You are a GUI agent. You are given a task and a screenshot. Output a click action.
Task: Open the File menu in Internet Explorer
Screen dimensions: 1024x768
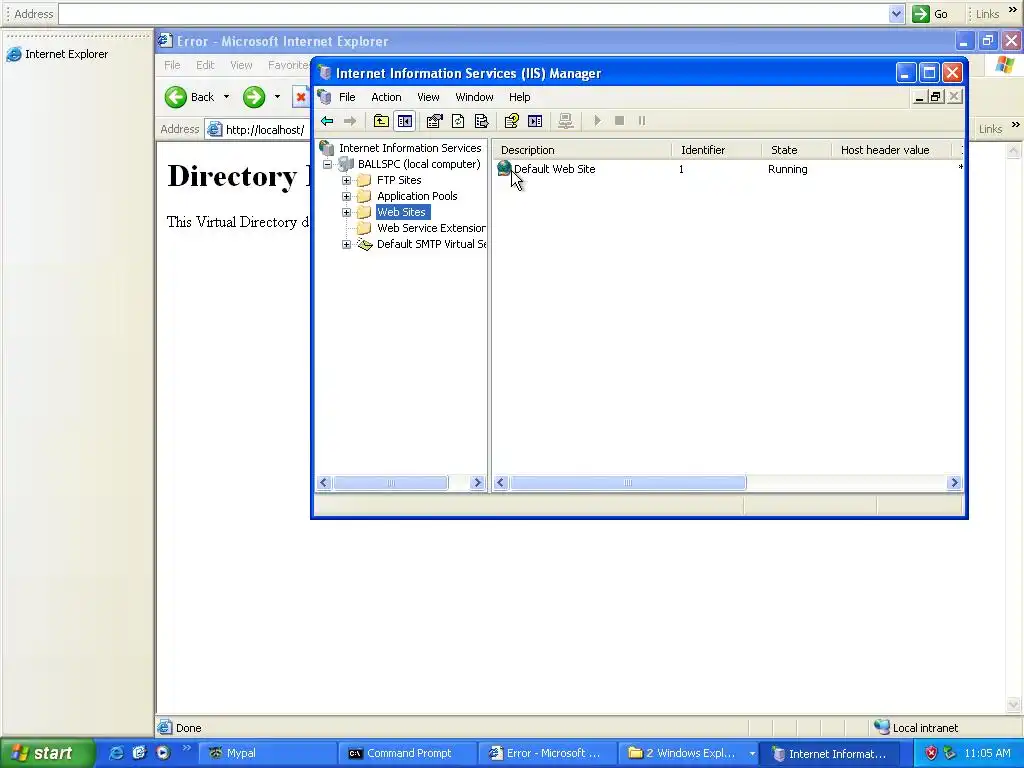pyautogui.click(x=172, y=65)
